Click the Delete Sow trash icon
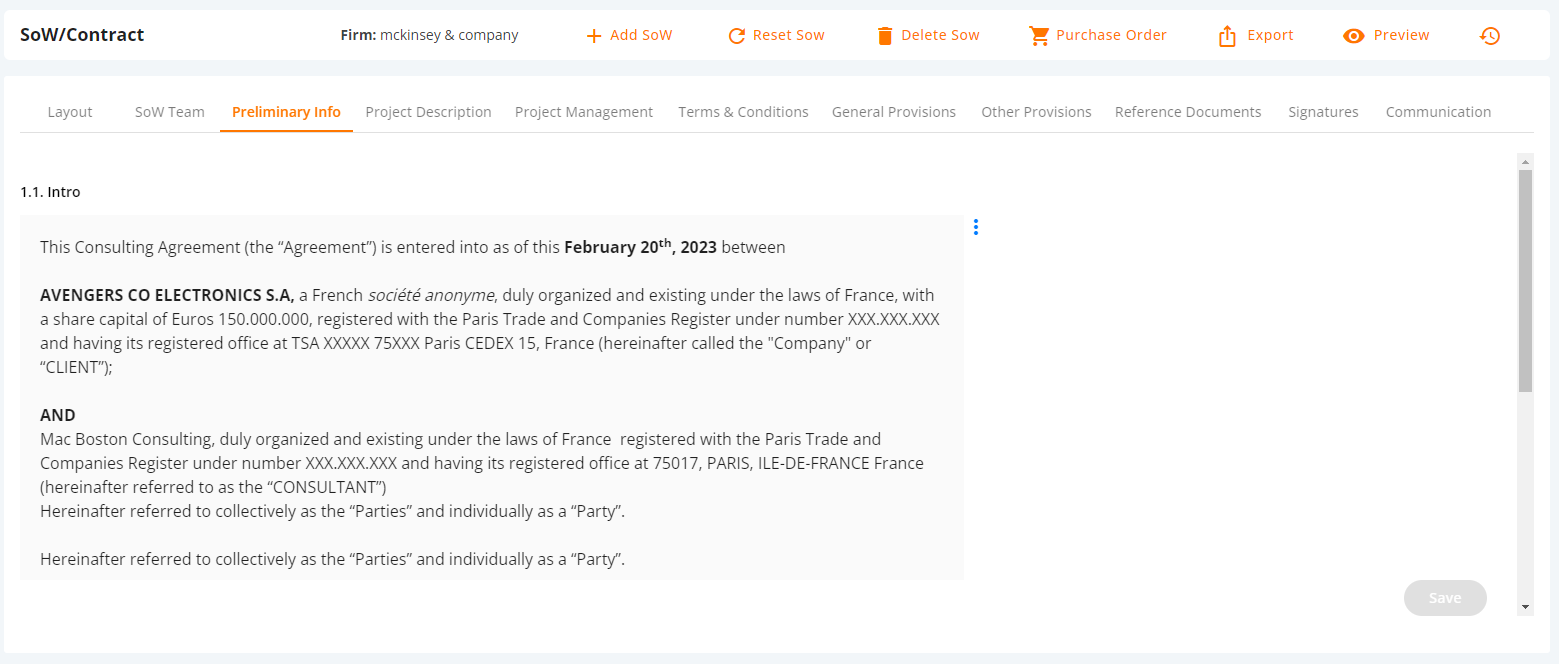Image resolution: width=1559 pixels, height=664 pixels. coord(884,36)
